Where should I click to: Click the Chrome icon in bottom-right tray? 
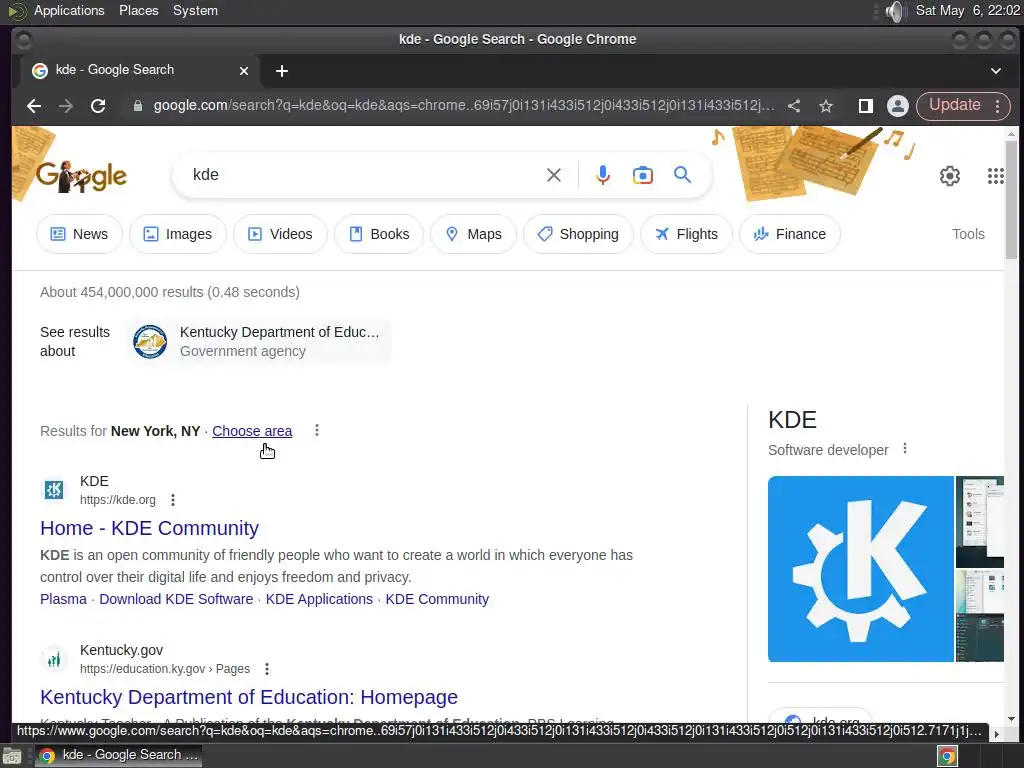coord(948,756)
